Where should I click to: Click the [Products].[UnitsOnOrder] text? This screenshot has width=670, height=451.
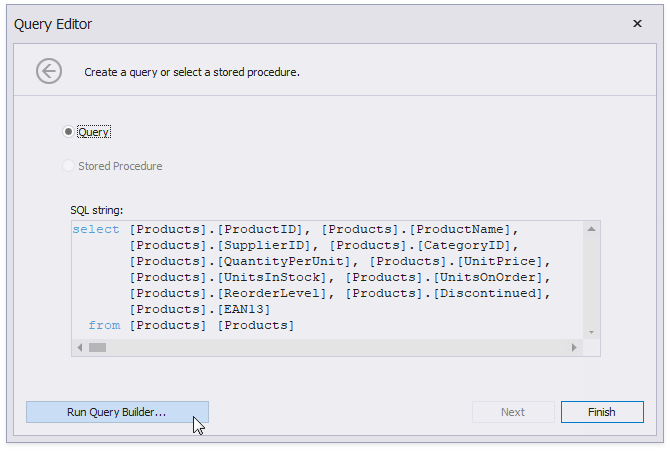(x=444, y=277)
